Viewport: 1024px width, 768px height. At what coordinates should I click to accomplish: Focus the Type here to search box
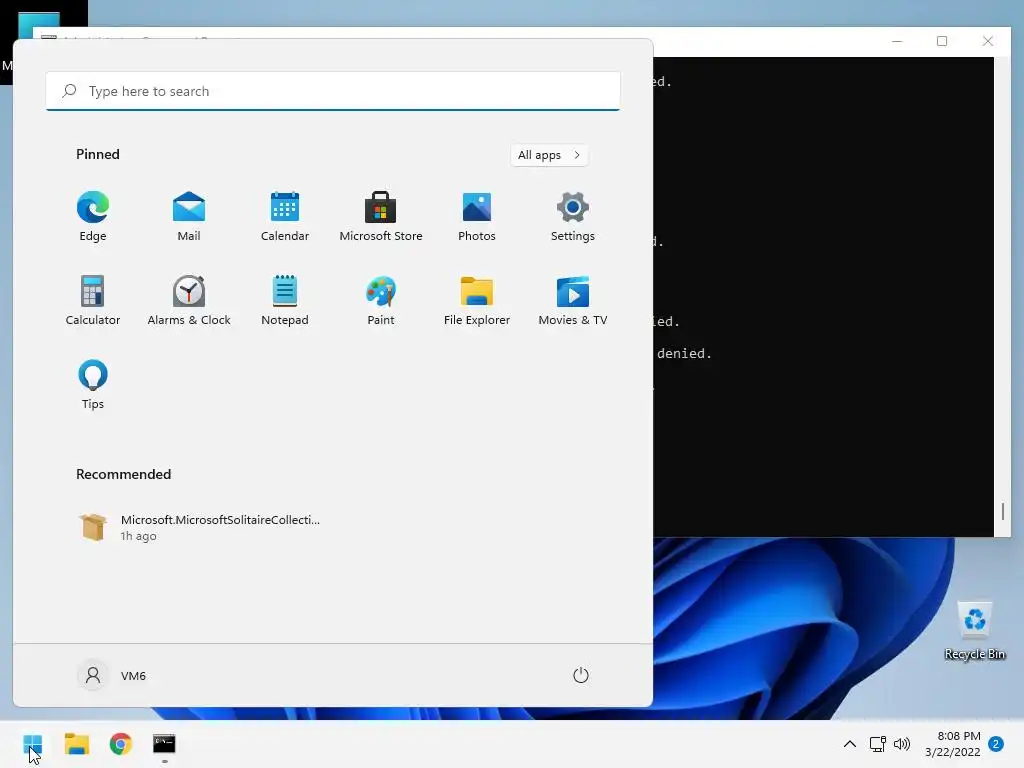pyautogui.click(x=333, y=91)
